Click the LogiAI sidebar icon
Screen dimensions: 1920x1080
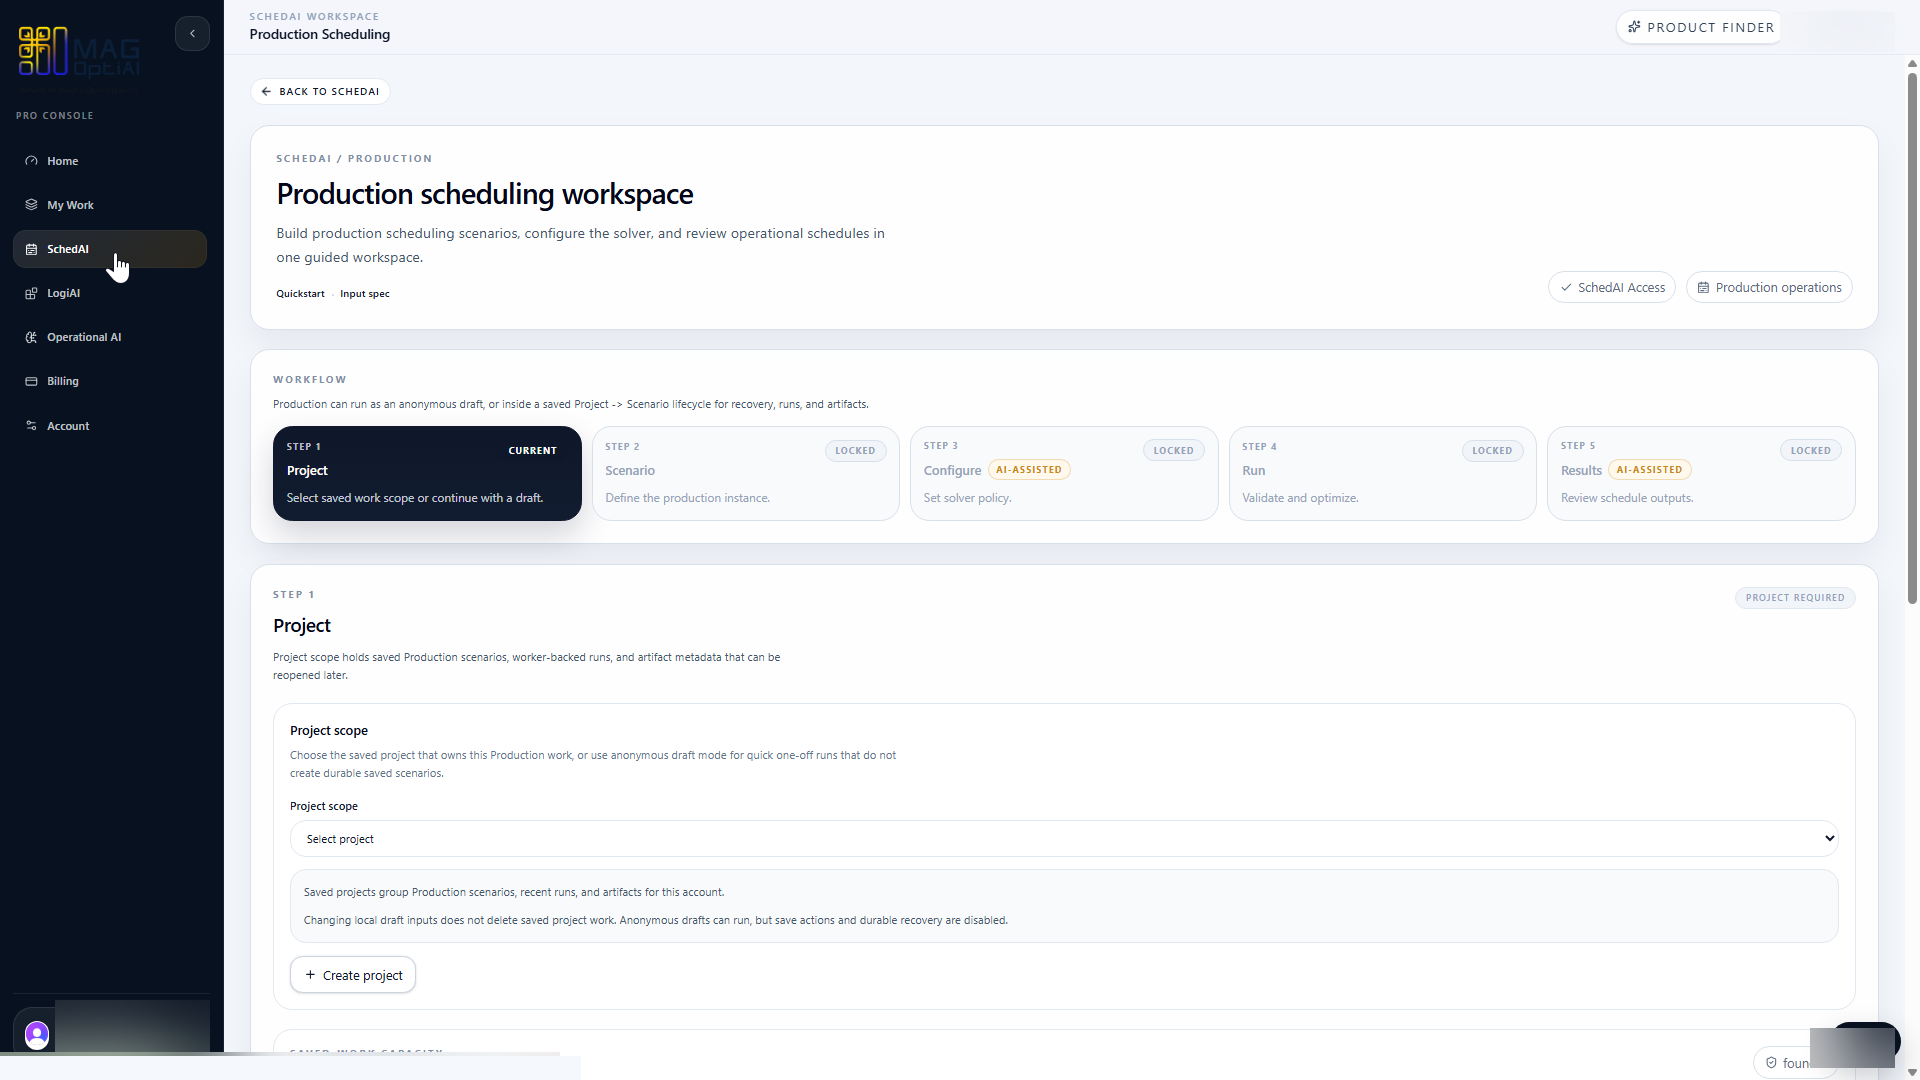(31, 293)
